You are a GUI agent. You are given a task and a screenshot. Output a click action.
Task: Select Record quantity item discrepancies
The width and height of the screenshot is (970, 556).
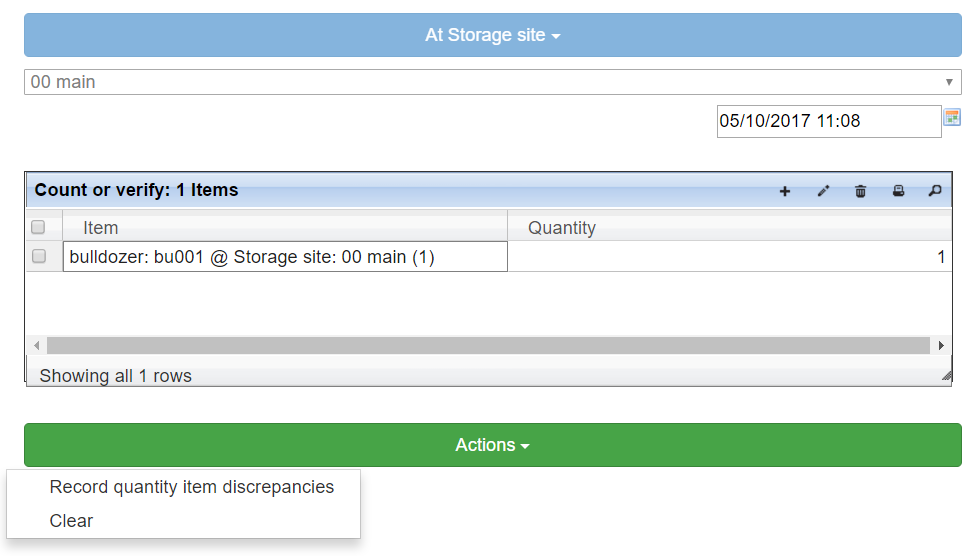192,487
